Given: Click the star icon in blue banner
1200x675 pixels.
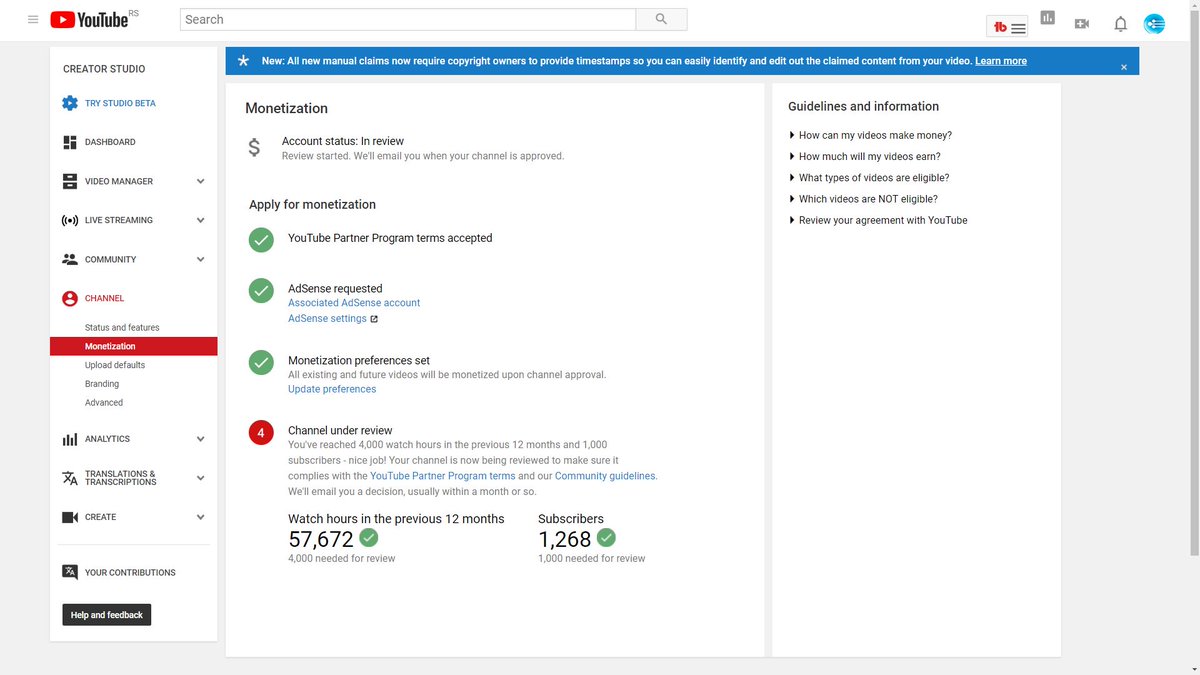Looking at the screenshot, I should tap(244, 61).
